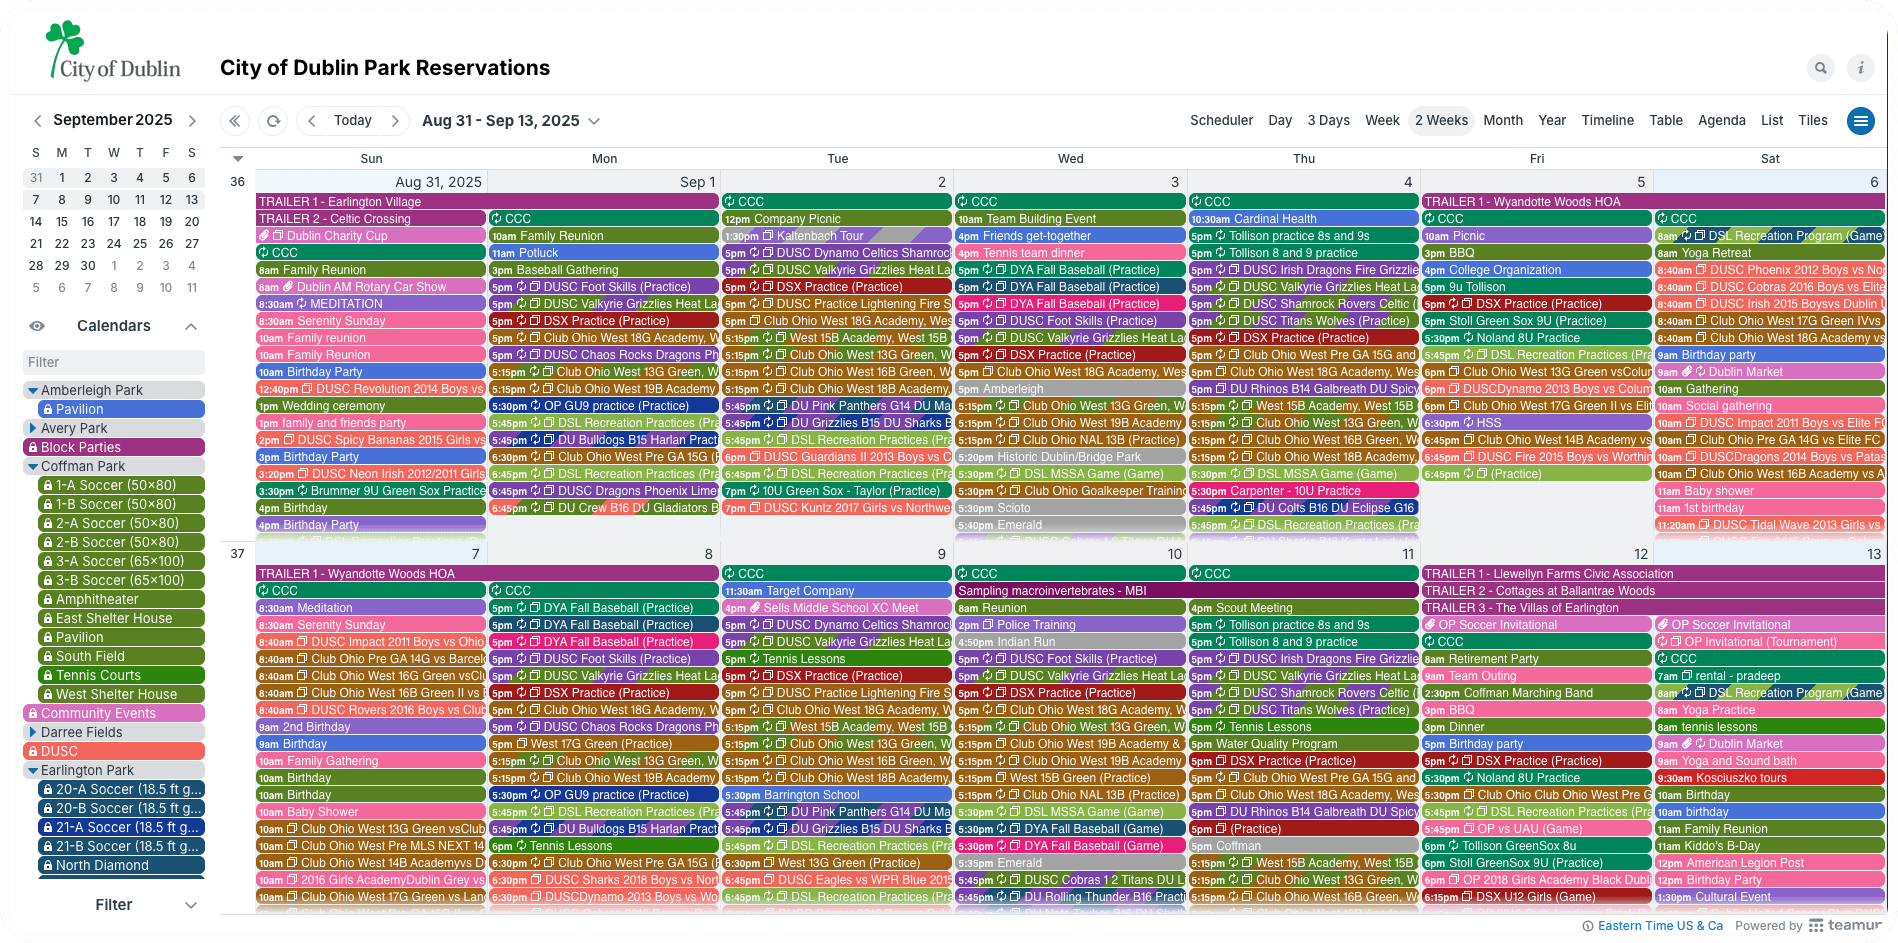The image size is (1898, 943).
Task: Toggle all calendars visibility eye icon
Action: pos(37,326)
